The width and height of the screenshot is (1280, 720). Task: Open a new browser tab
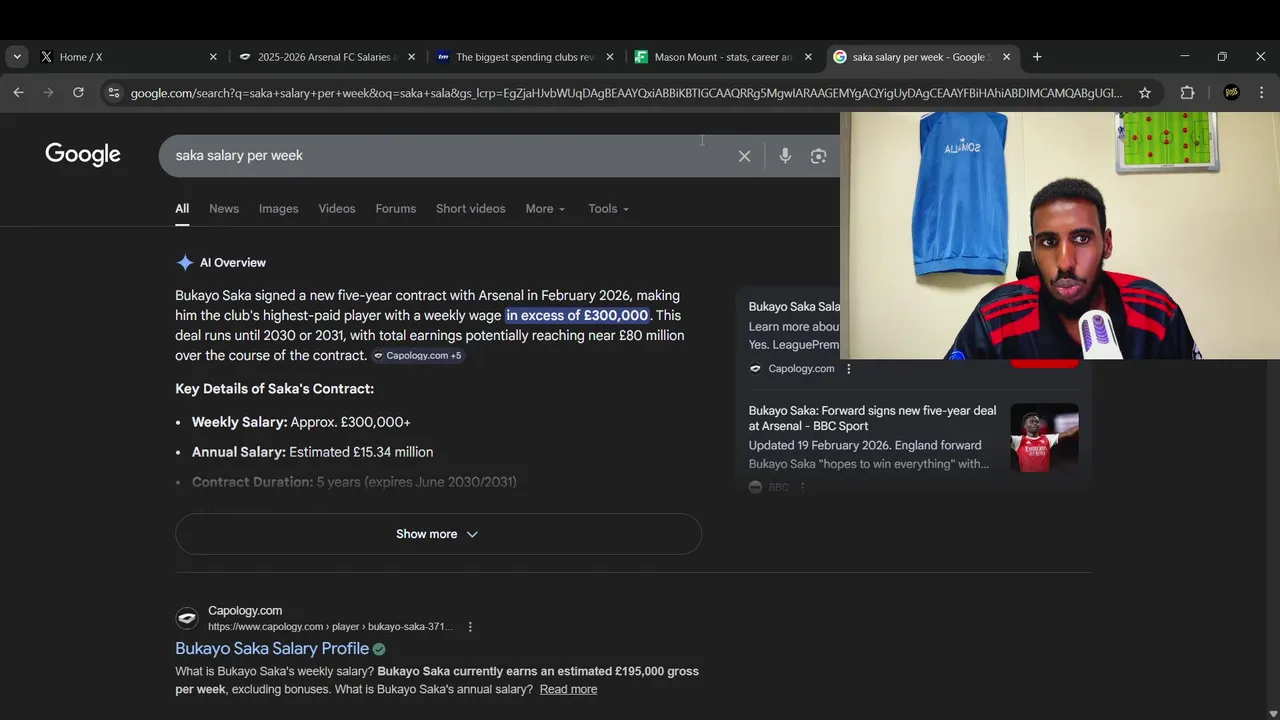click(1037, 57)
